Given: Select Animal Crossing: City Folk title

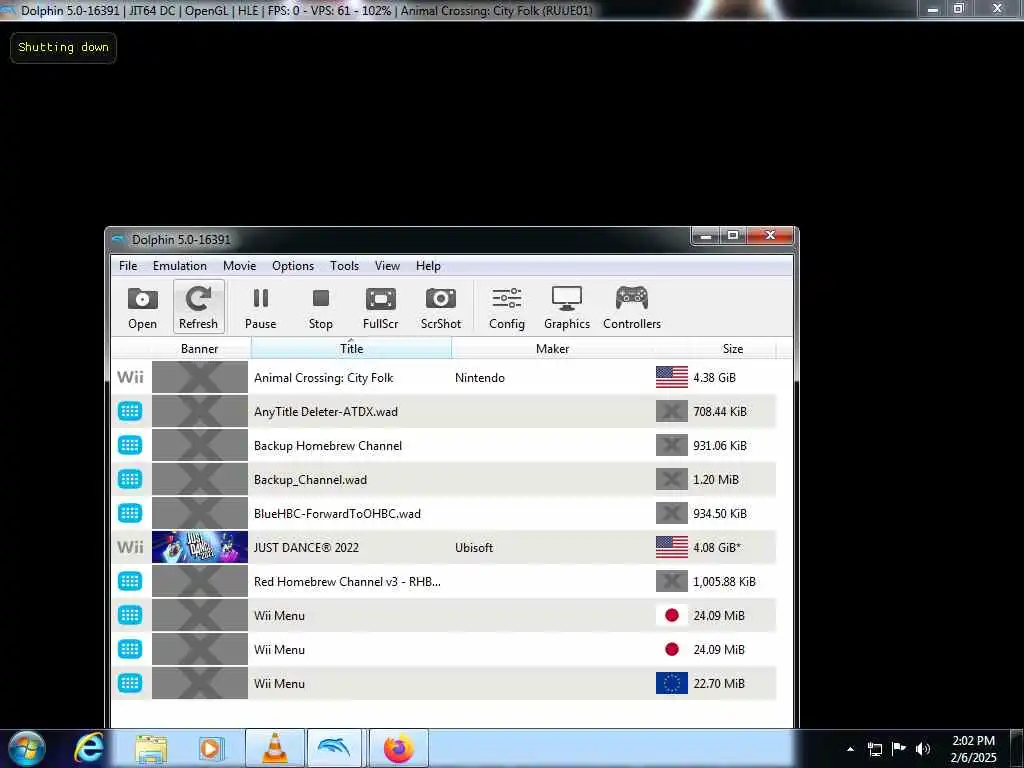Looking at the screenshot, I should click(324, 377).
